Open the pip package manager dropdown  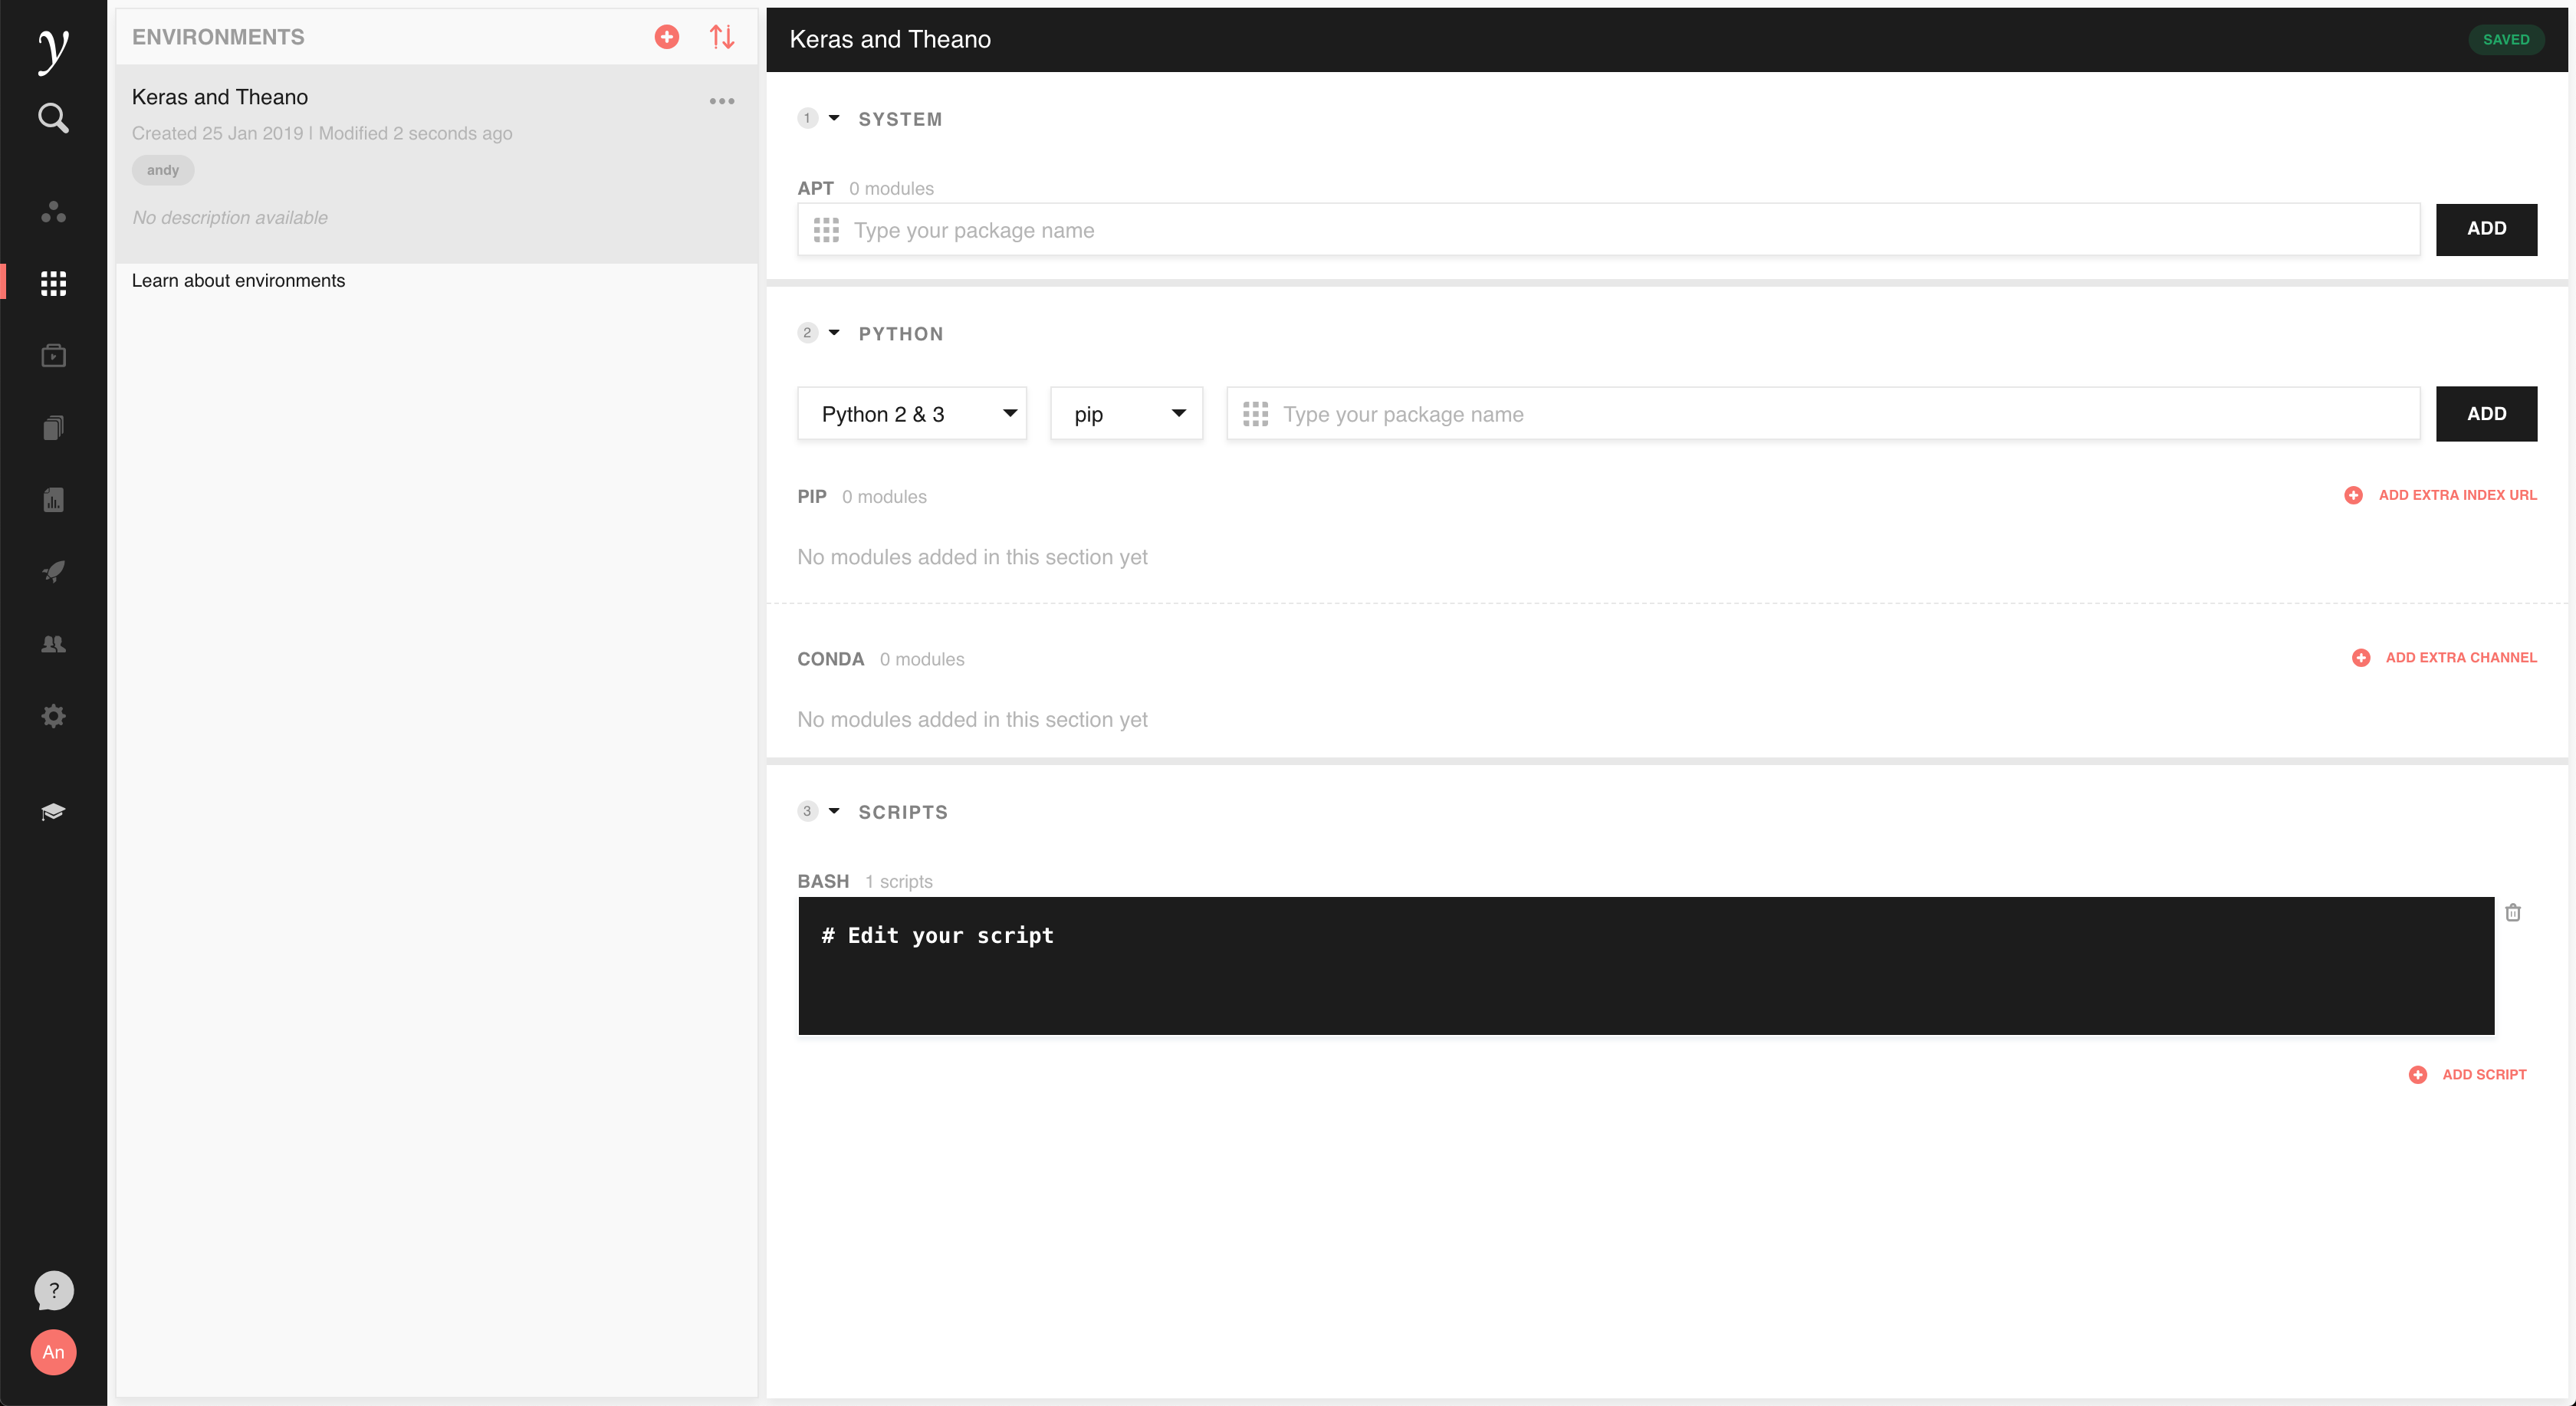[x=1126, y=414]
